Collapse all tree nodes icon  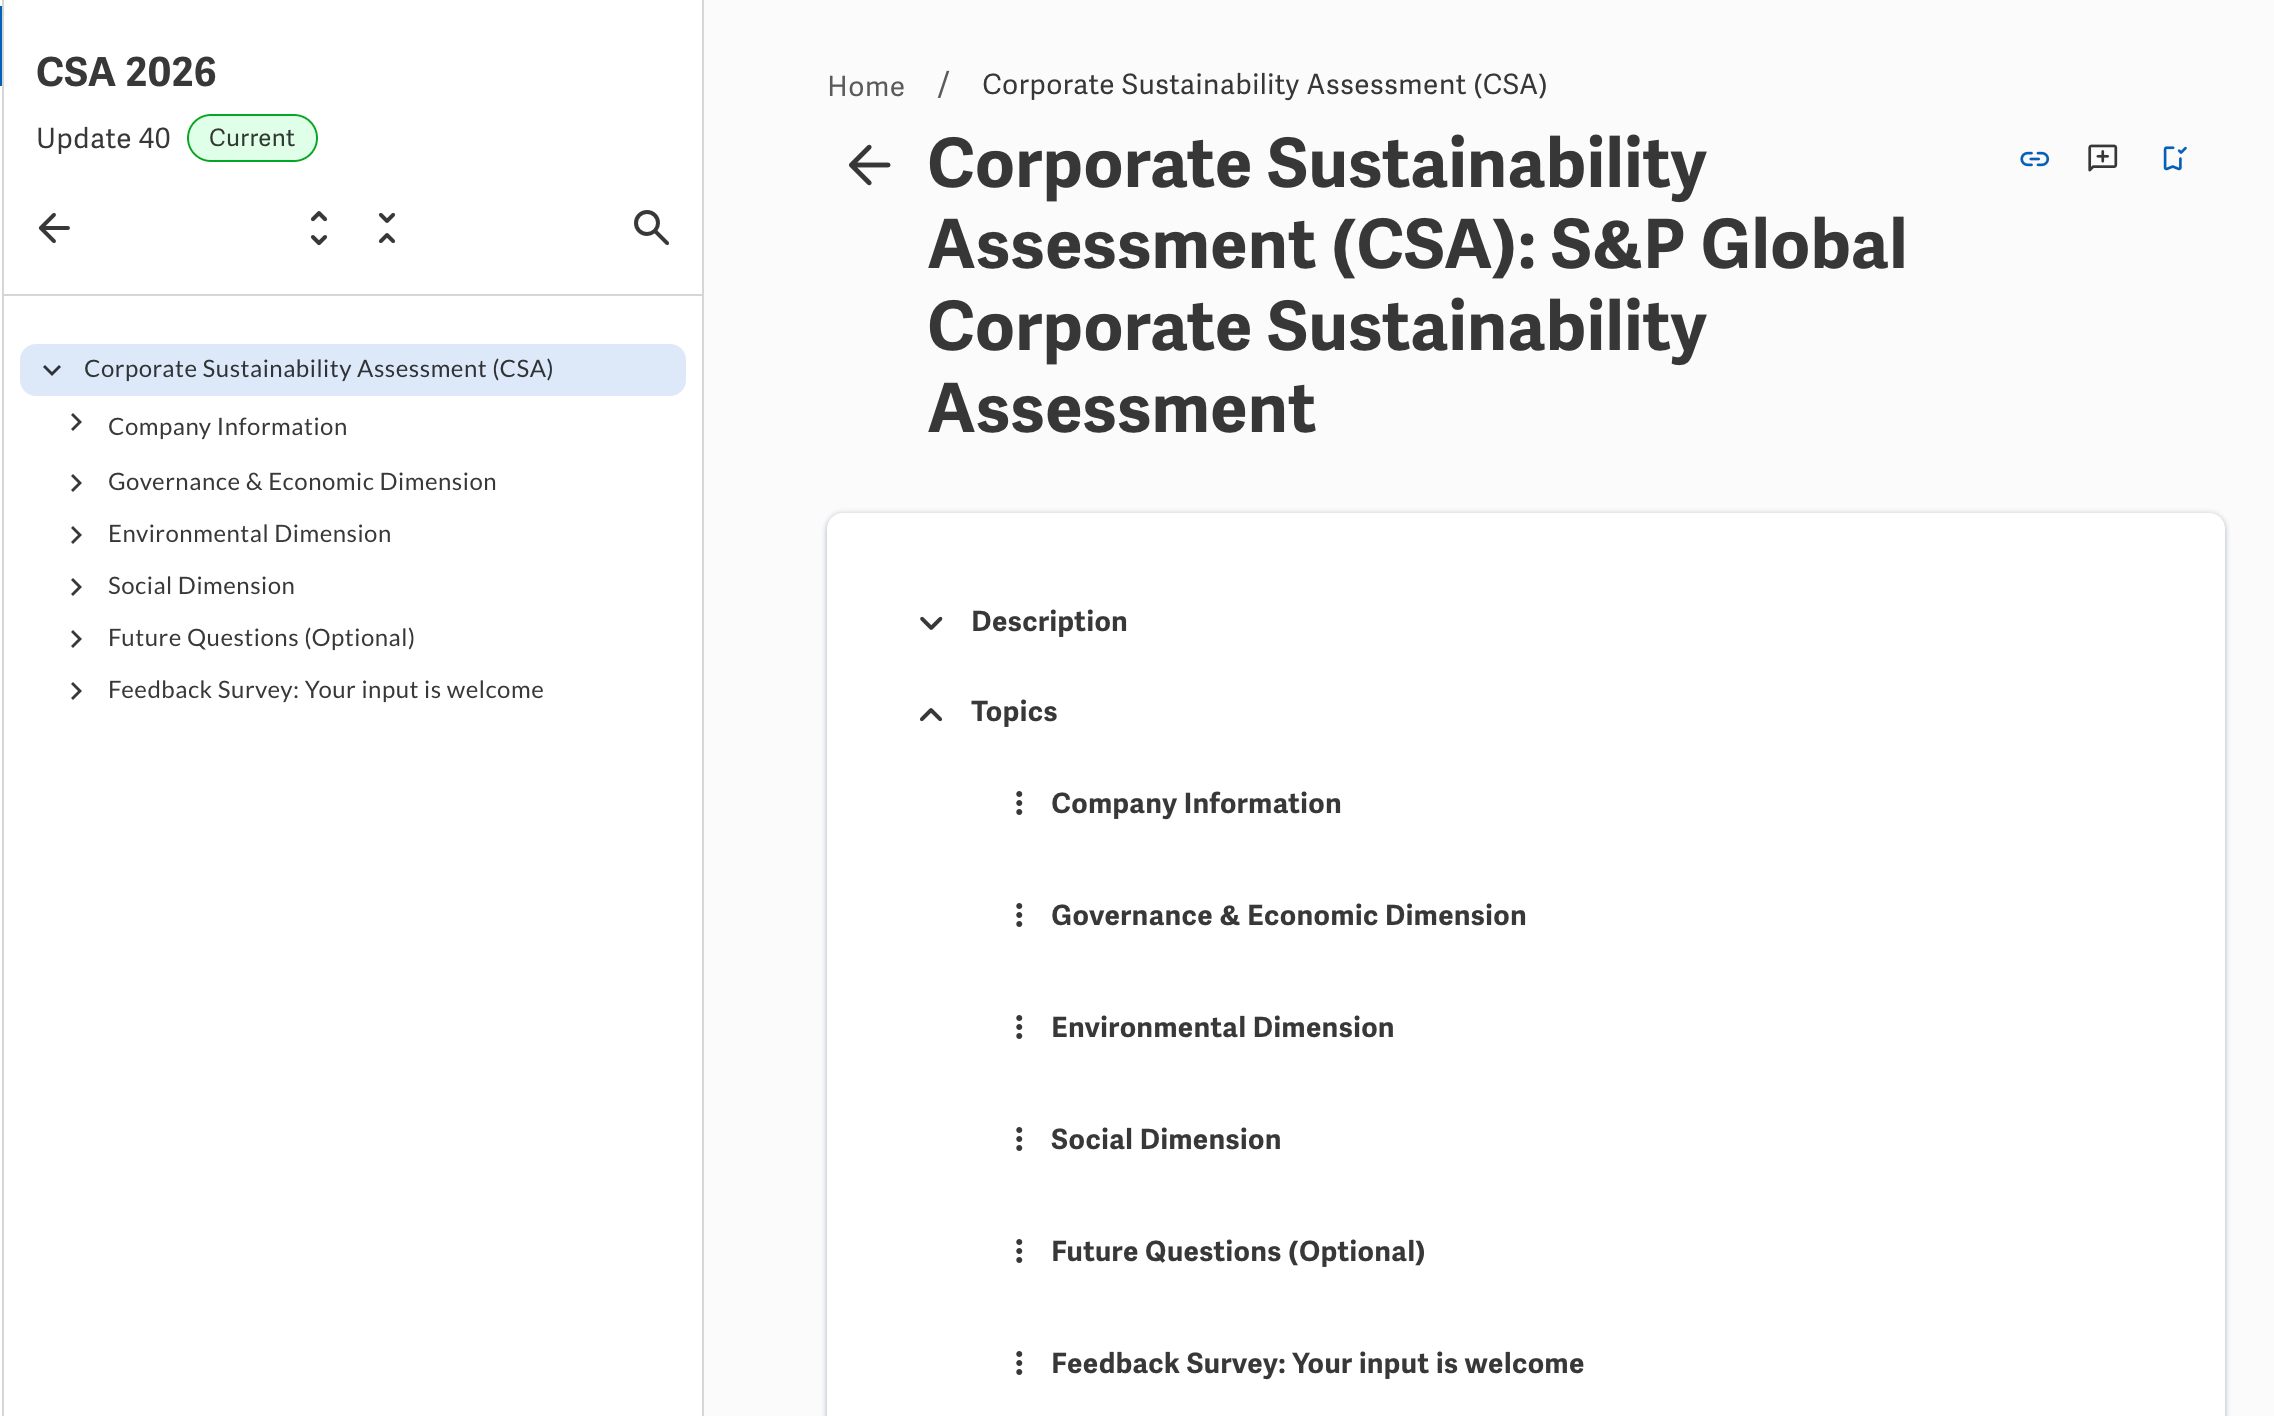[x=387, y=228]
